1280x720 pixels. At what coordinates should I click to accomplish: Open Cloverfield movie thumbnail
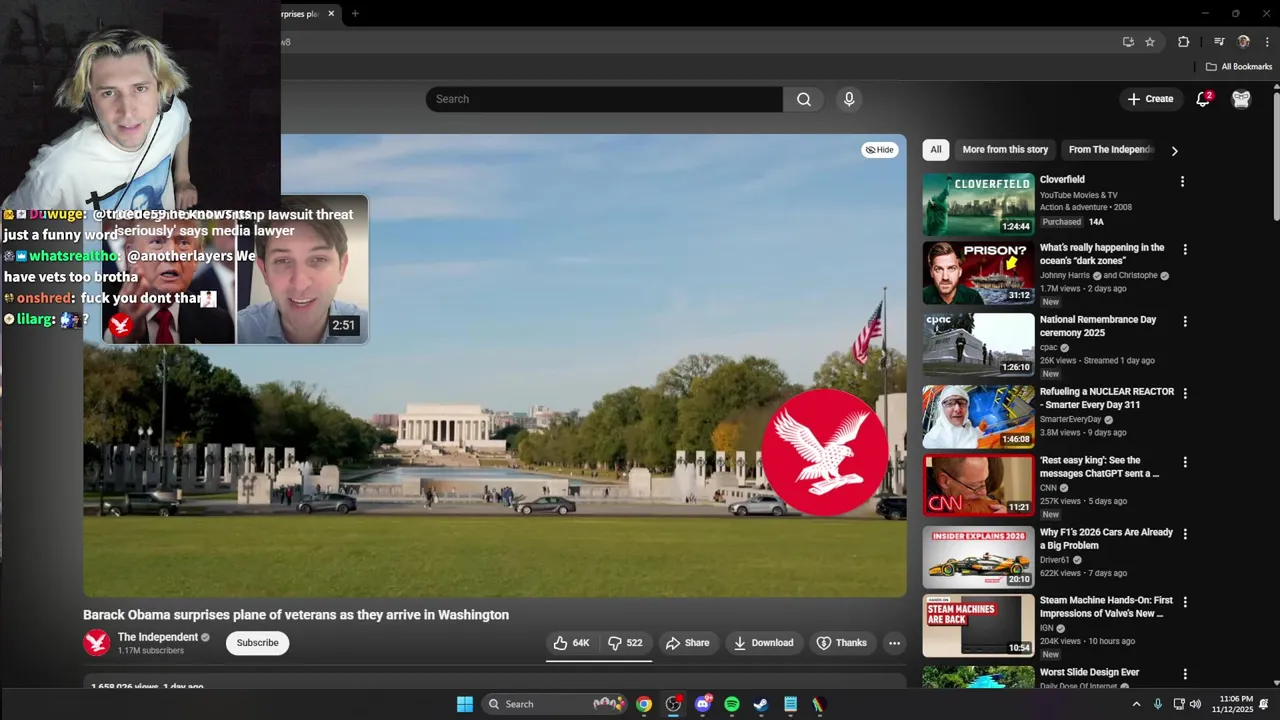click(x=978, y=204)
